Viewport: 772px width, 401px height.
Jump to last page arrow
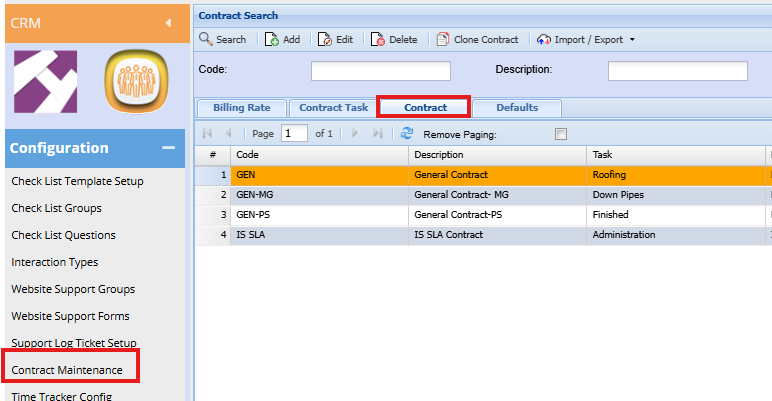pyautogui.click(x=378, y=133)
